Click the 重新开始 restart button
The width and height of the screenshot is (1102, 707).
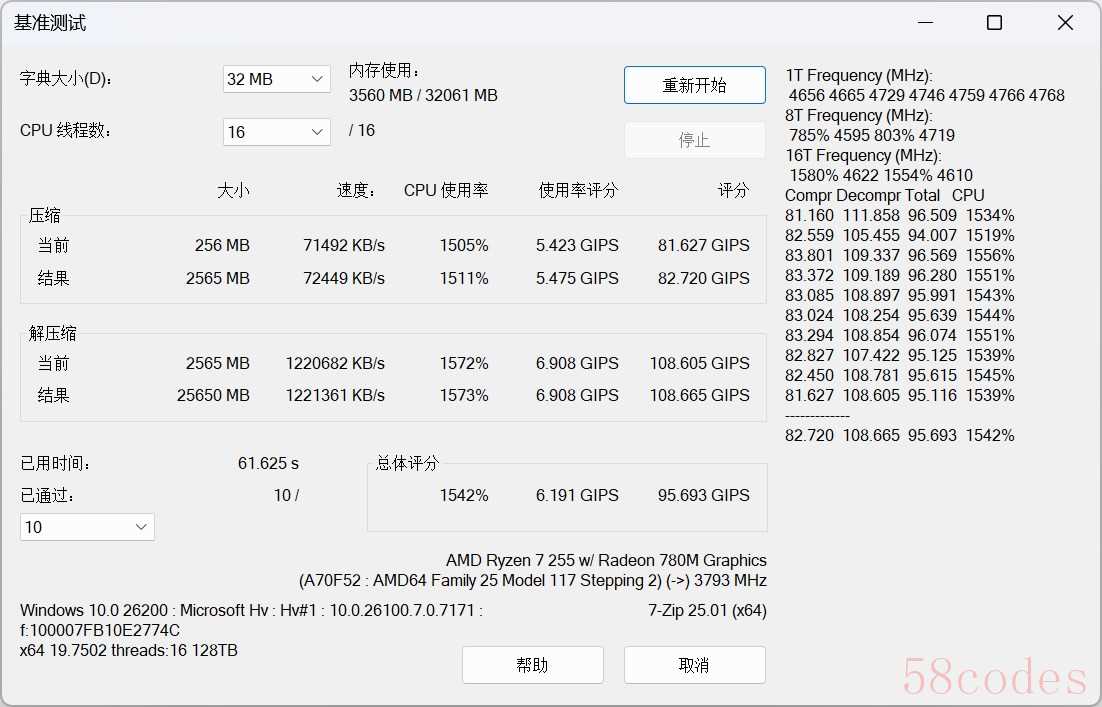click(x=694, y=85)
